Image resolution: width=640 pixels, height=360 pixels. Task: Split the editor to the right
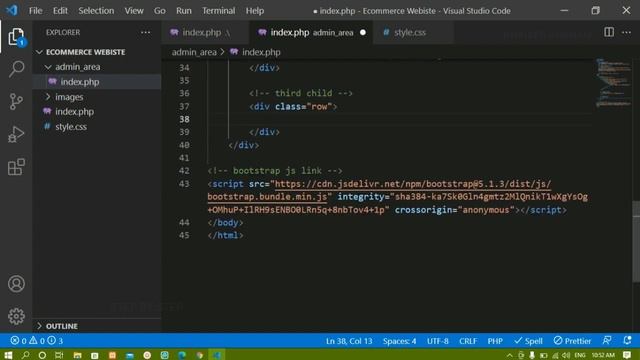(609, 32)
